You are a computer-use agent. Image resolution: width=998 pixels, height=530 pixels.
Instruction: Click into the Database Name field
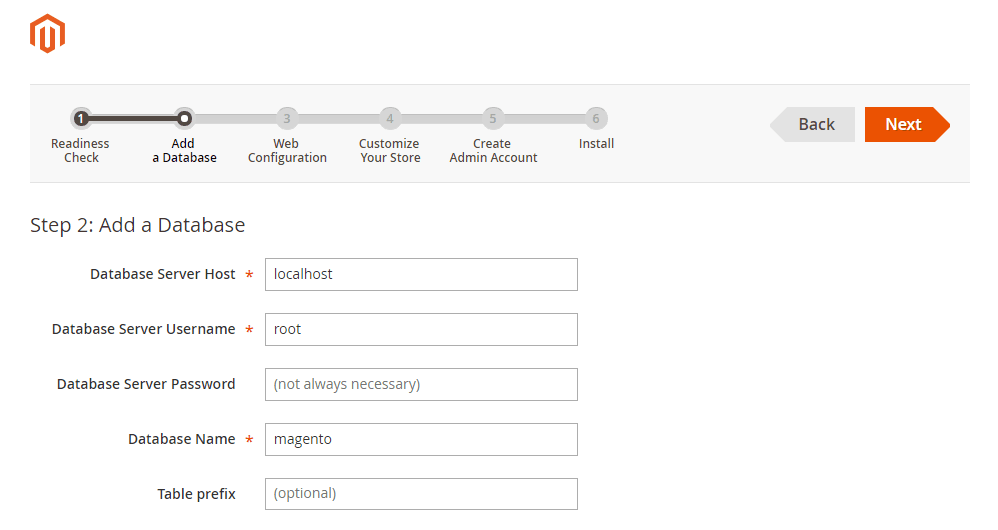pos(421,440)
